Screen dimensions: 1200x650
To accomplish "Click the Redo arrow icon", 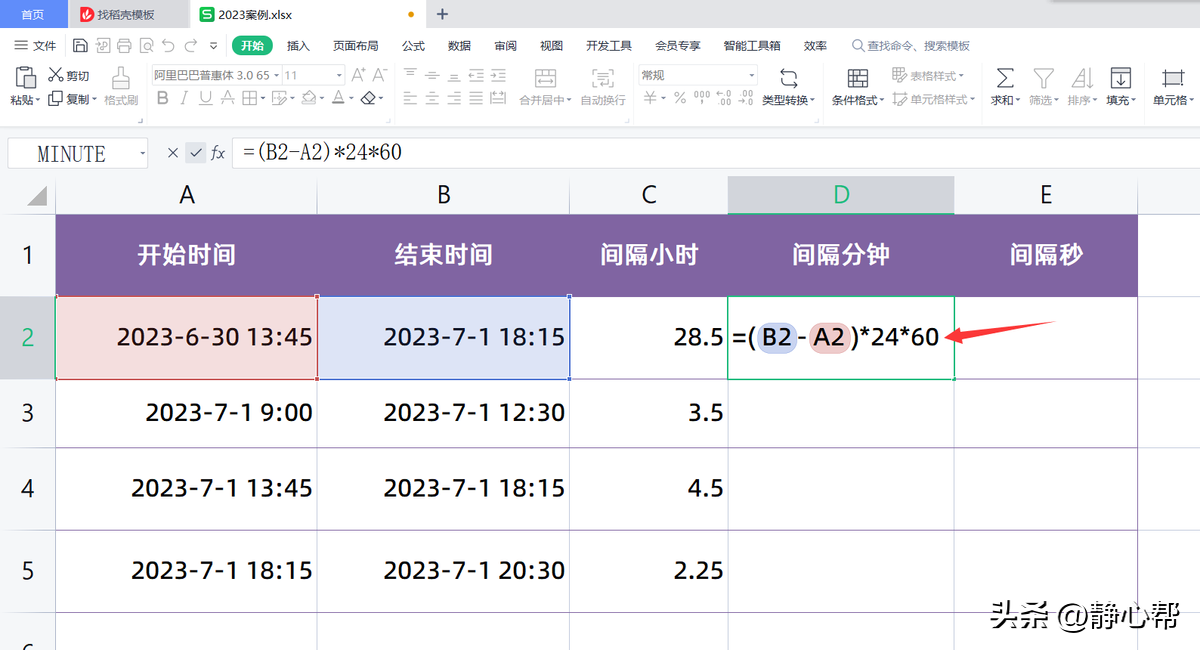I will [191, 46].
